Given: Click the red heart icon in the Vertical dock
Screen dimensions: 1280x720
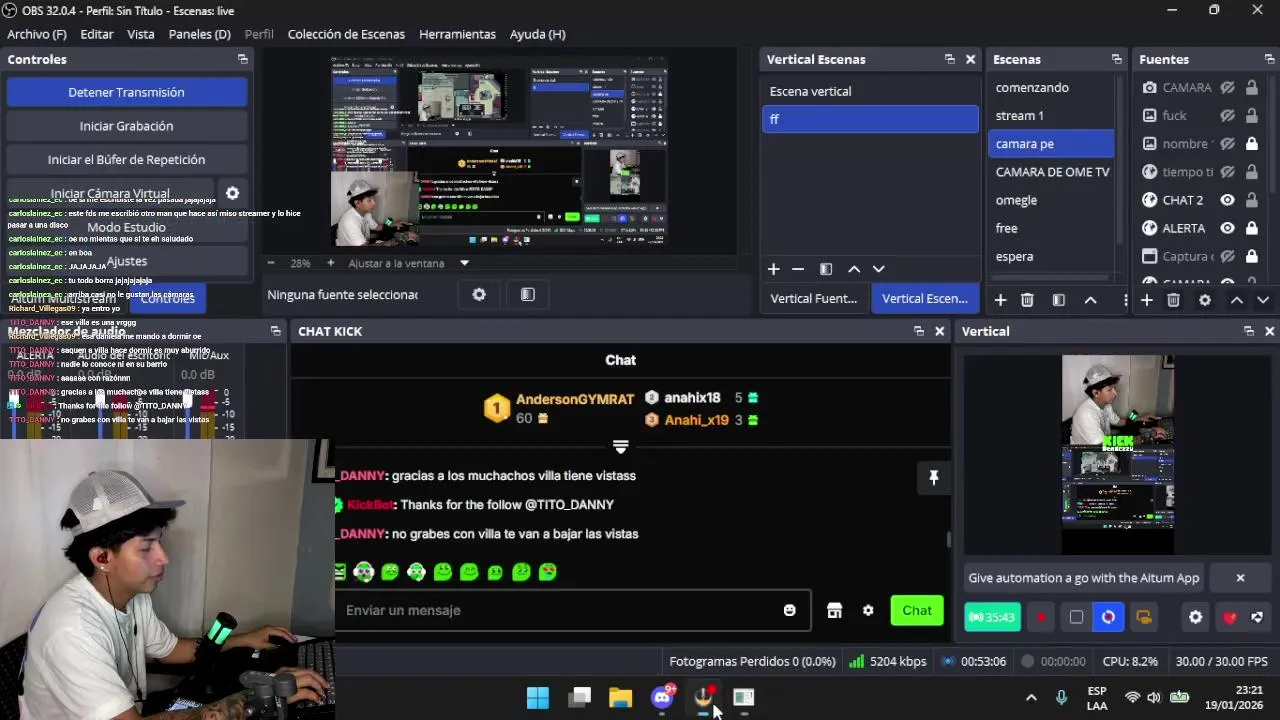Looking at the screenshot, I should [1230, 617].
